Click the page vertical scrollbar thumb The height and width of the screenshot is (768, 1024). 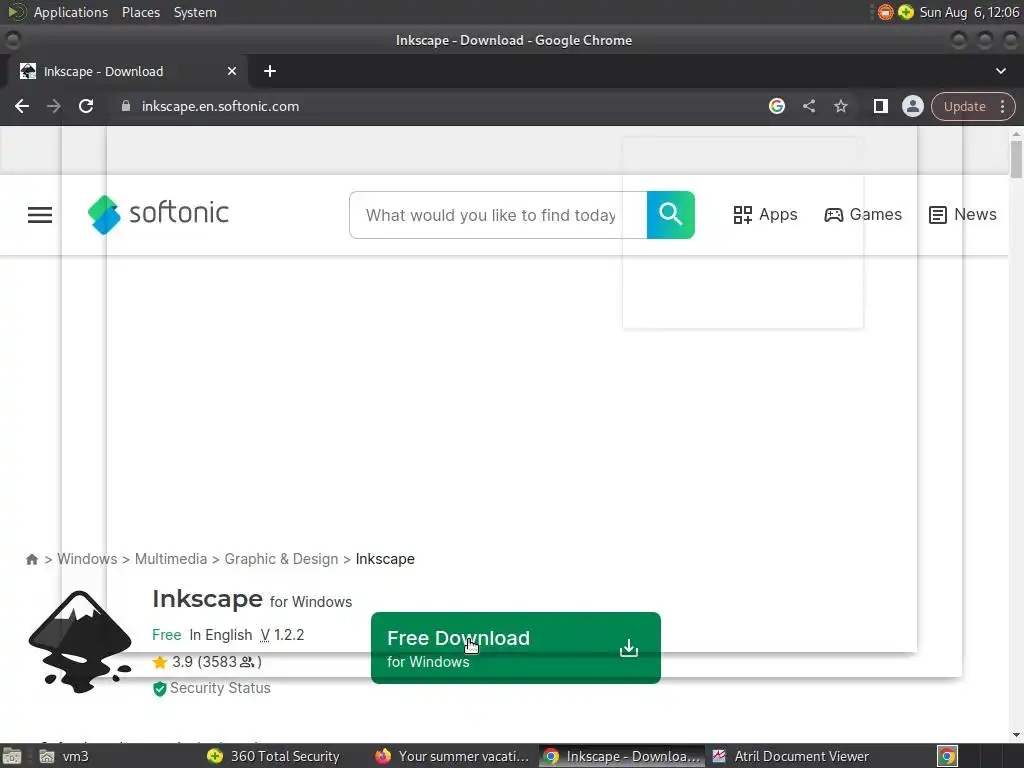coord(1016,159)
